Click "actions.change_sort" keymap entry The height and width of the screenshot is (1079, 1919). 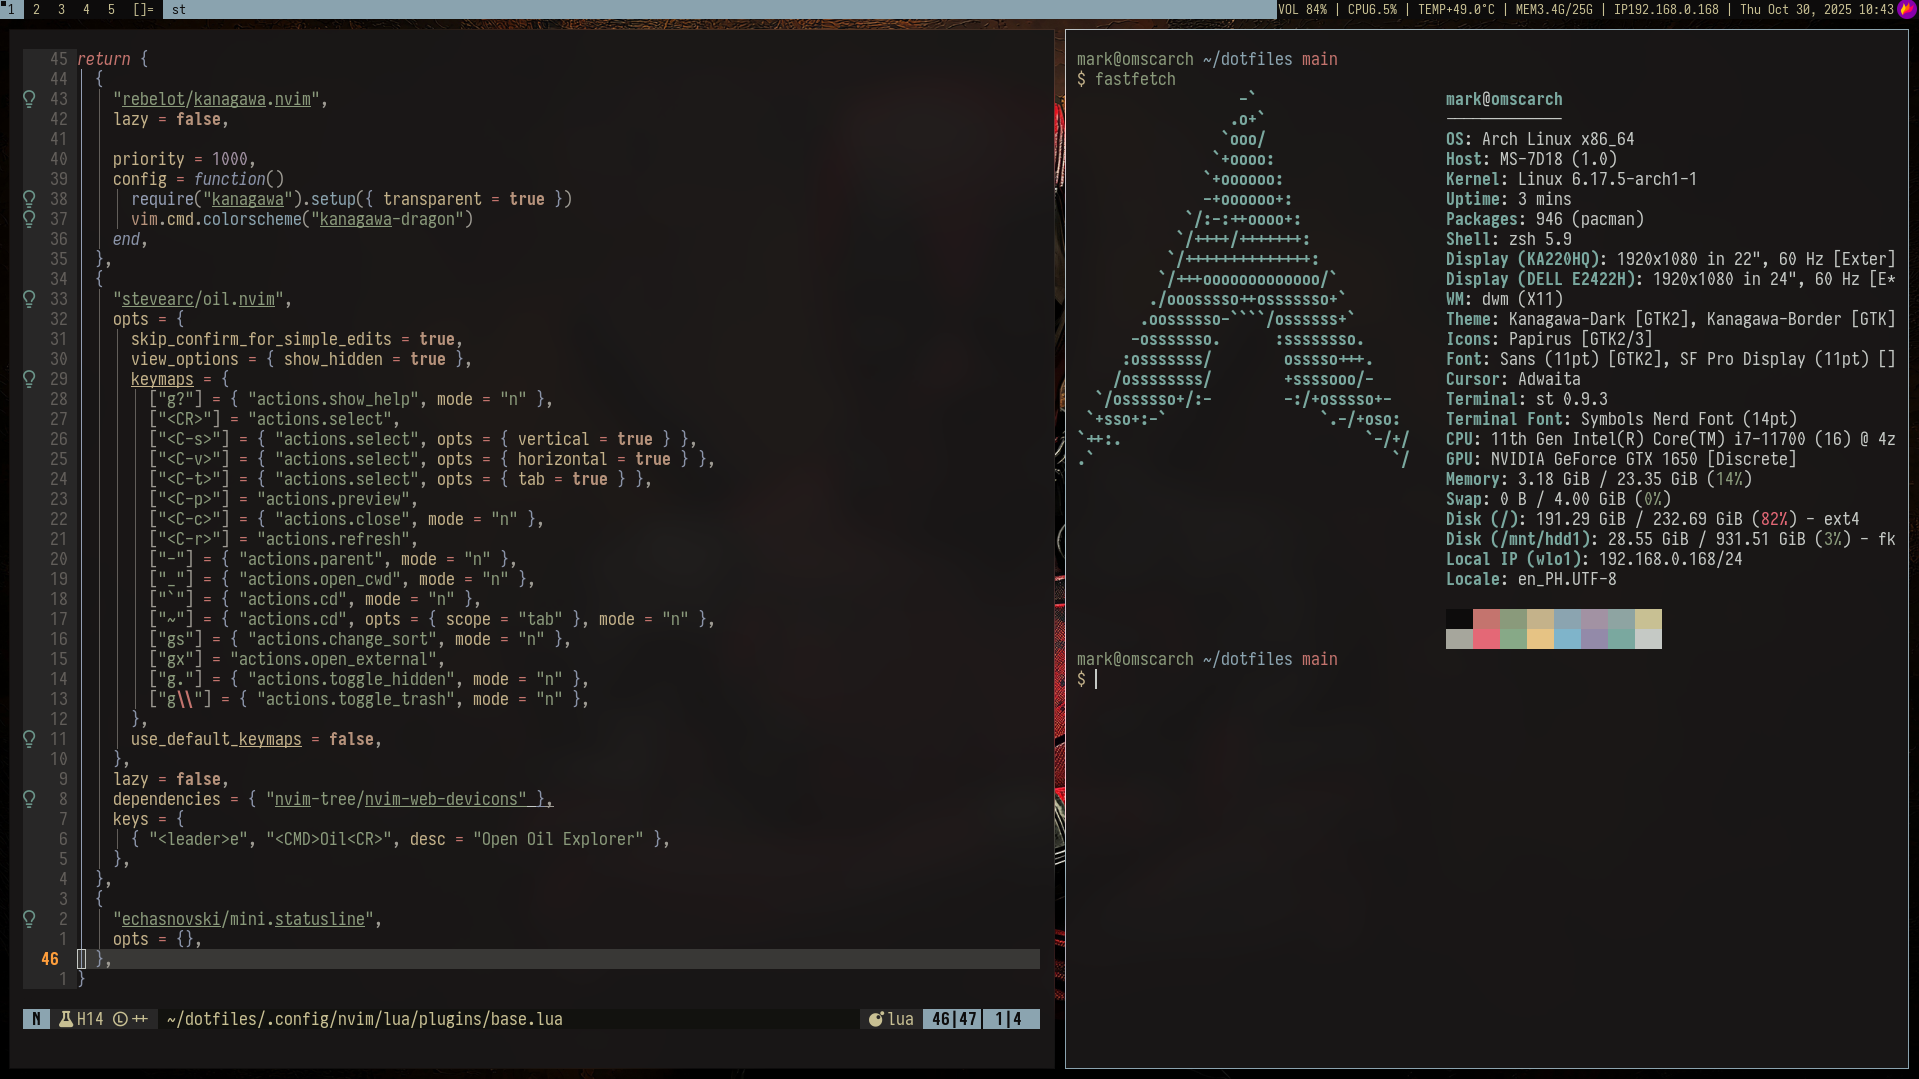(342, 639)
